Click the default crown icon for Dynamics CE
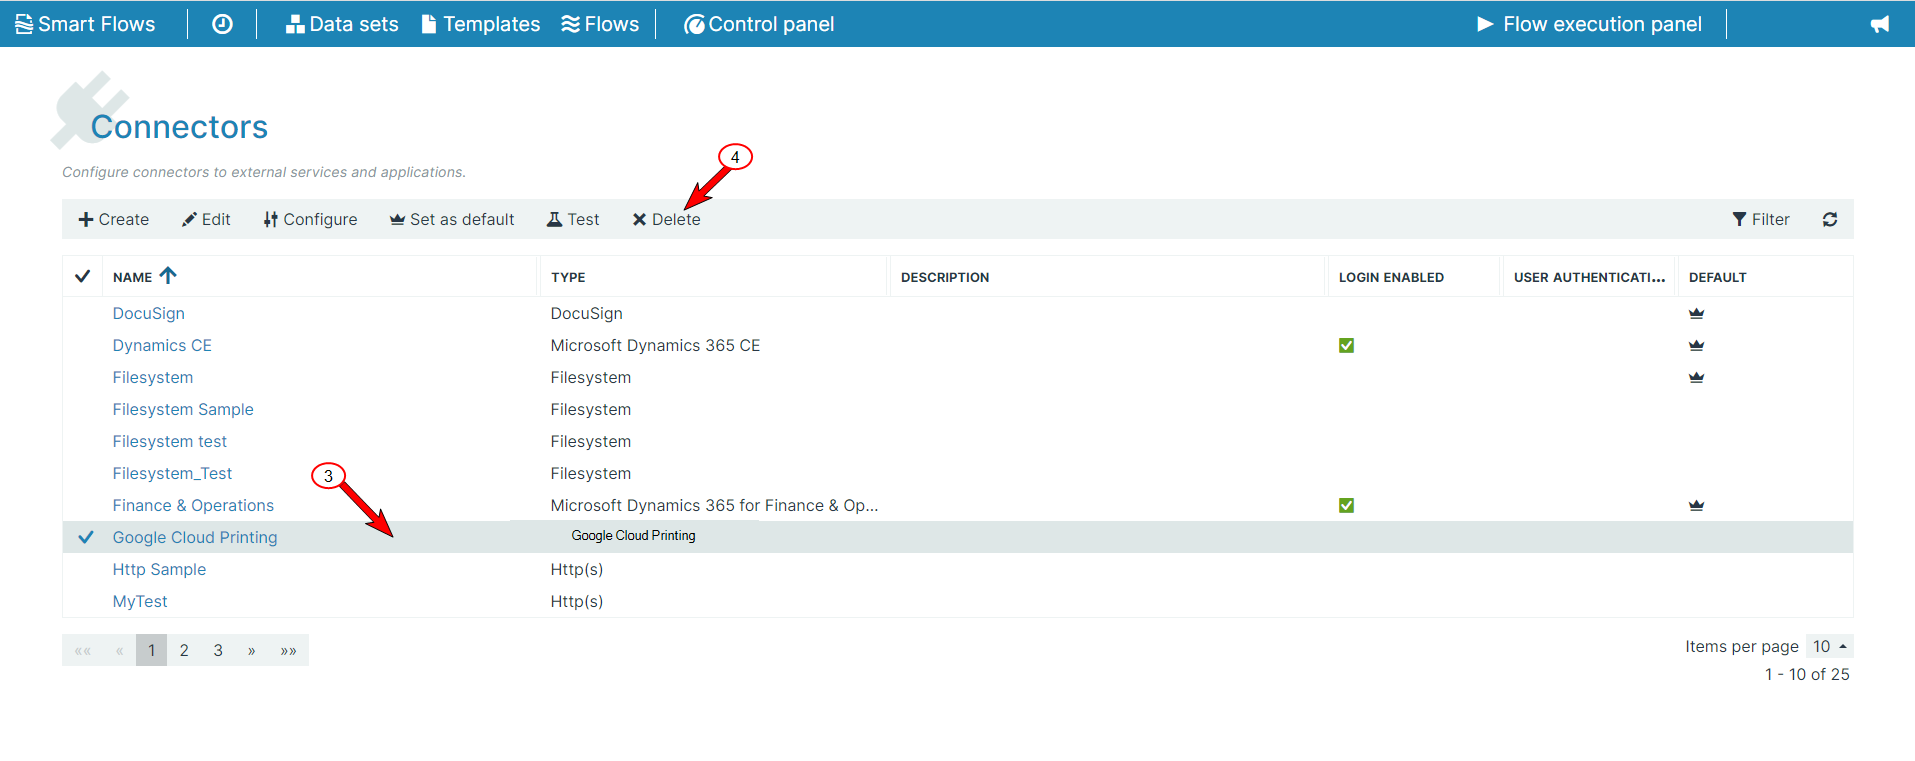Viewport: 1915px width, 761px height. (1696, 345)
